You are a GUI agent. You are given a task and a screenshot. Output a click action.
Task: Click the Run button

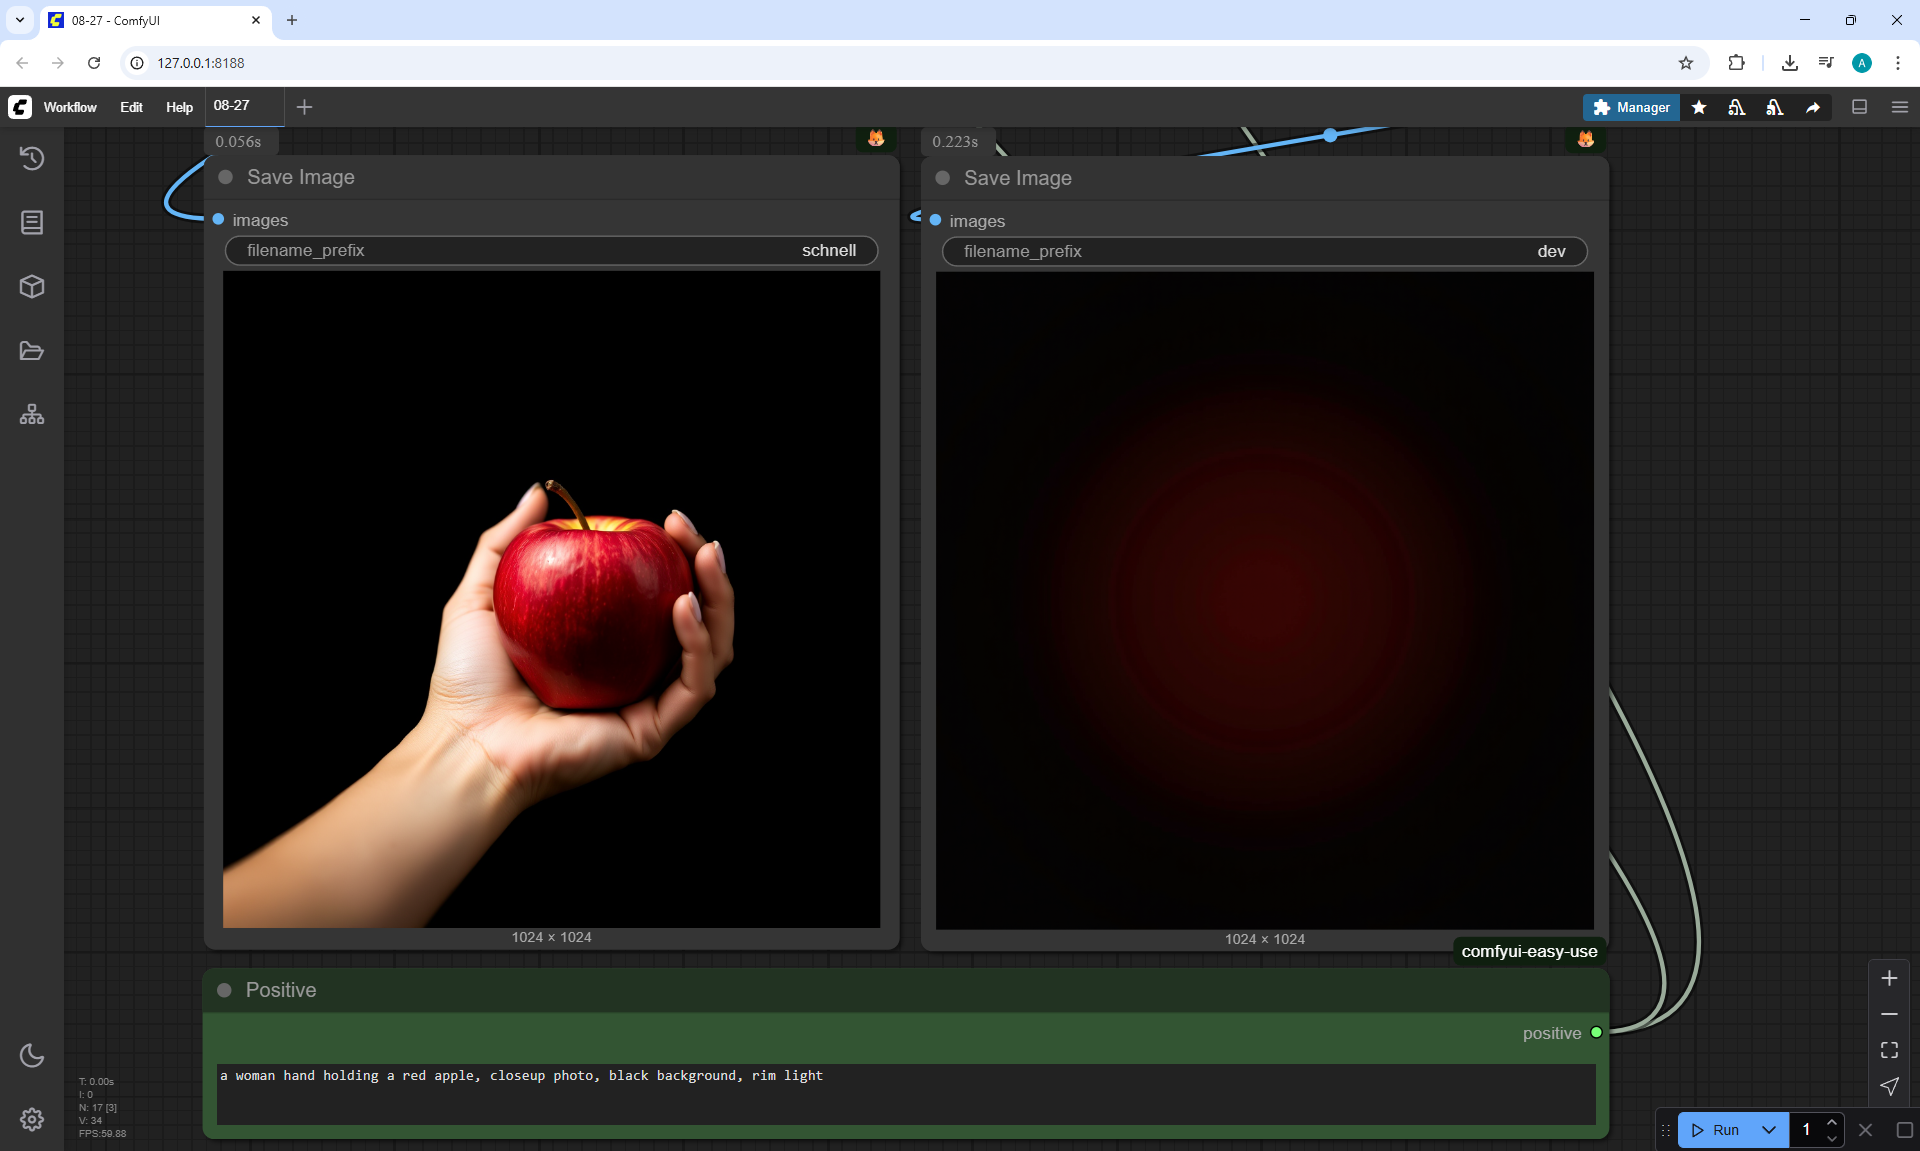coord(1716,1130)
